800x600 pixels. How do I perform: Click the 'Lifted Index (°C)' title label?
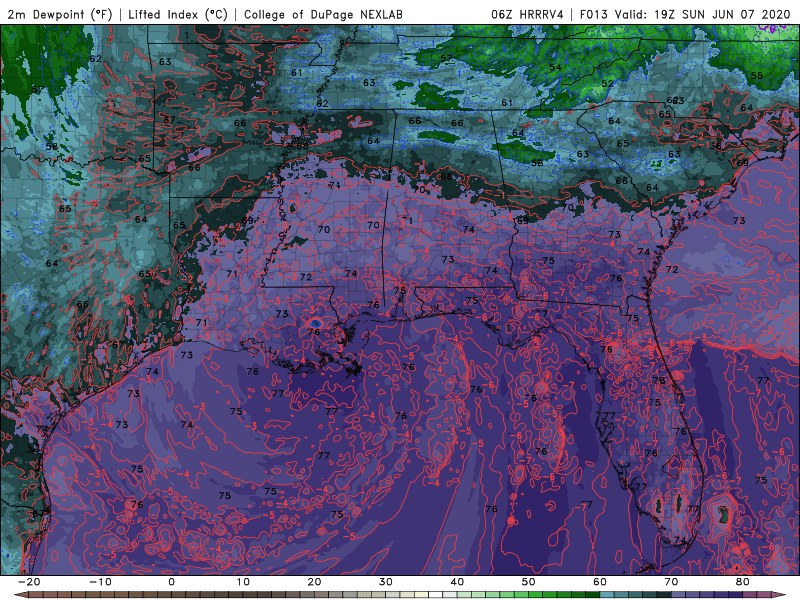click(178, 14)
